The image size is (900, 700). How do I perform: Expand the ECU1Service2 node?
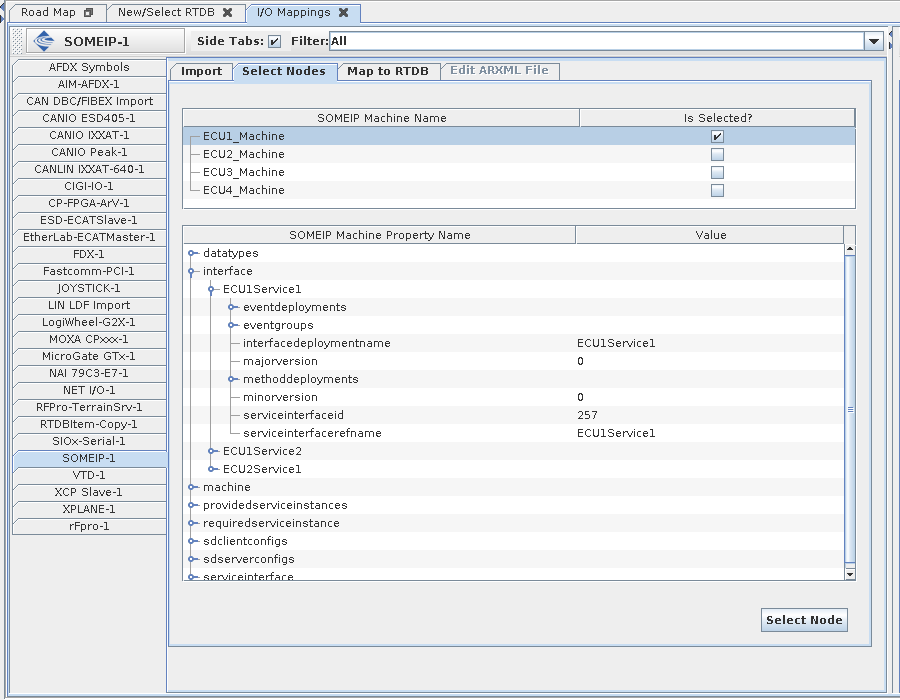point(212,451)
